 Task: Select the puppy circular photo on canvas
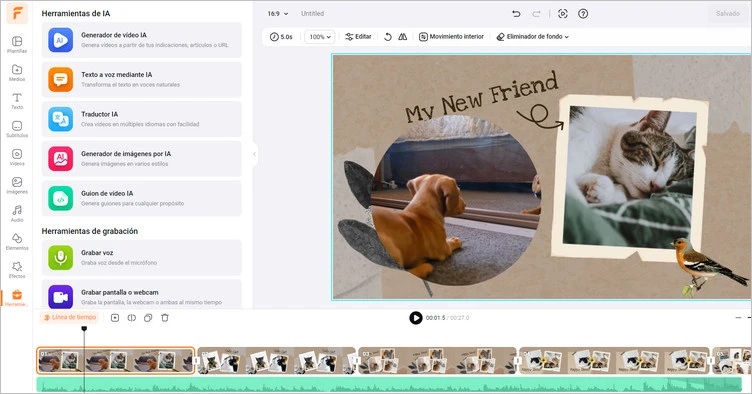click(456, 201)
